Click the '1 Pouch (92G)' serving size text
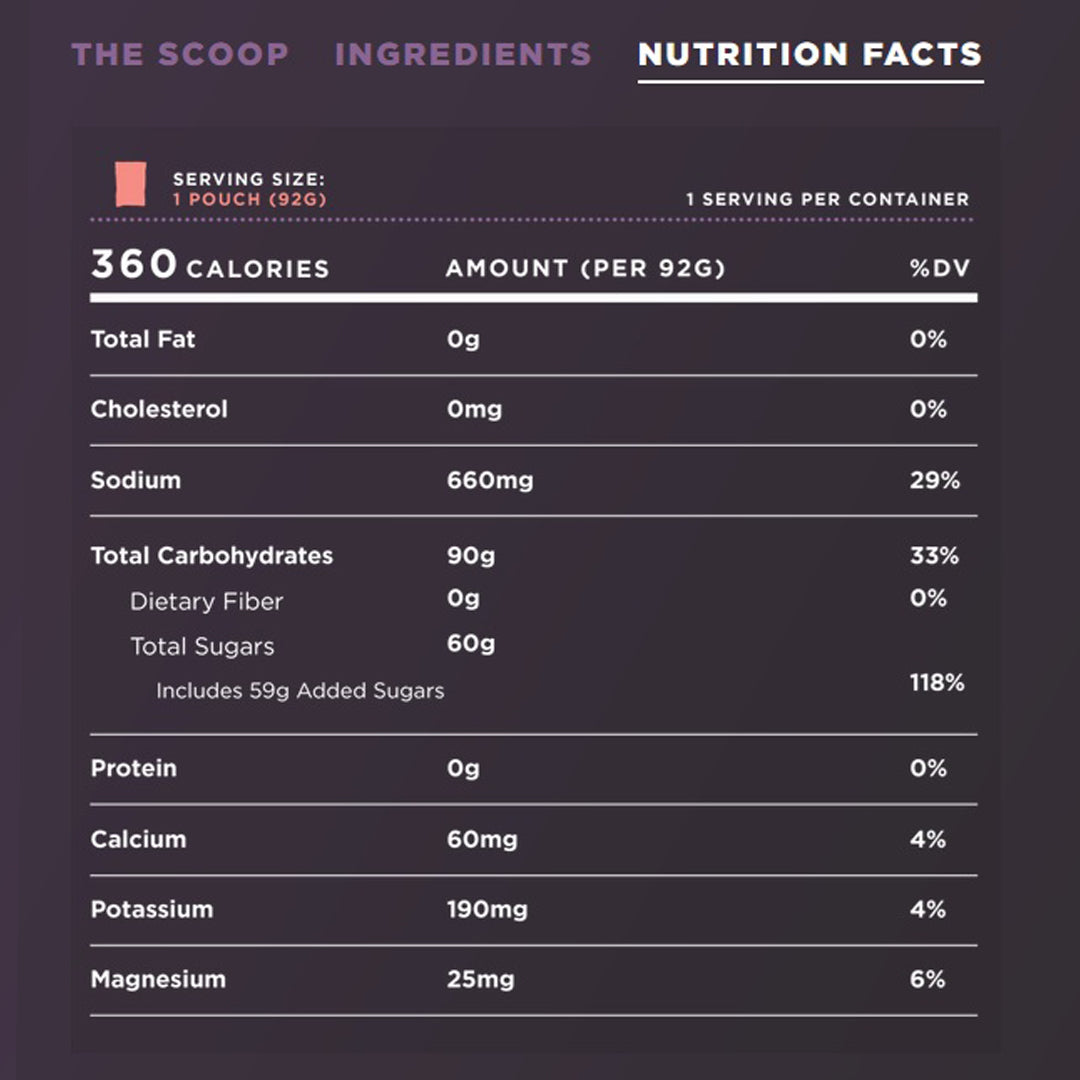The width and height of the screenshot is (1080, 1080). (250, 199)
